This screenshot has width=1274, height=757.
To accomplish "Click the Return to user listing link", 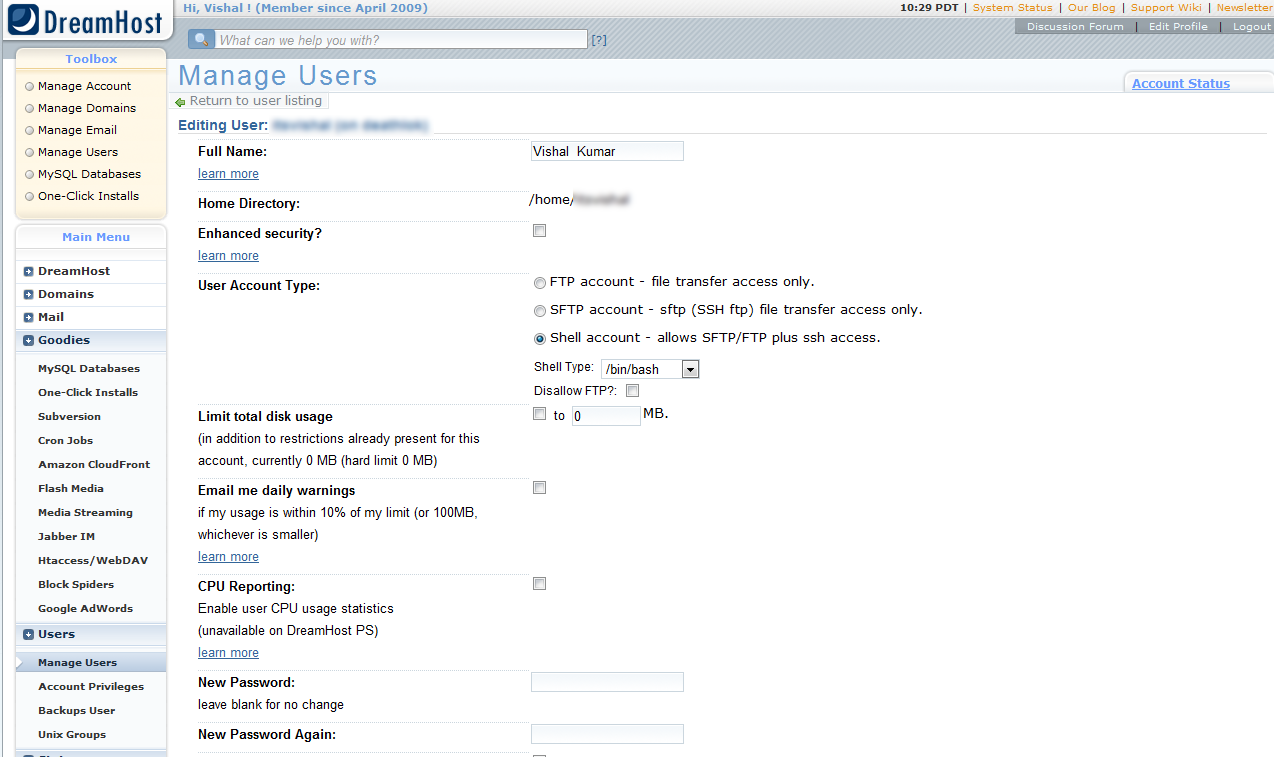I will pyautogui.click(x=256, y=101).
